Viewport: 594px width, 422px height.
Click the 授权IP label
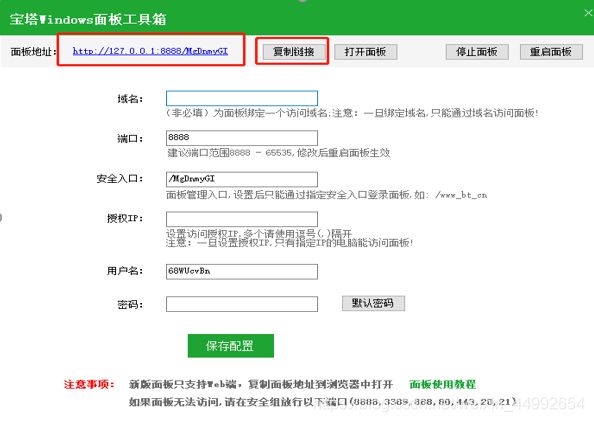click(x=125, y=219)
